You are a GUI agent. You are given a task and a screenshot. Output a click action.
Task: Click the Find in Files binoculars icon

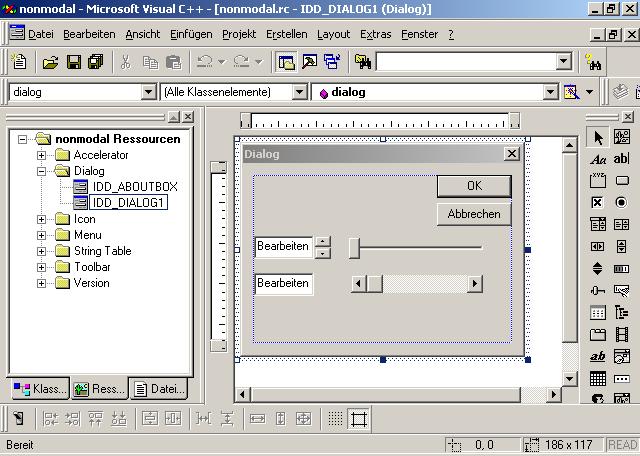[x=362, y=62]
